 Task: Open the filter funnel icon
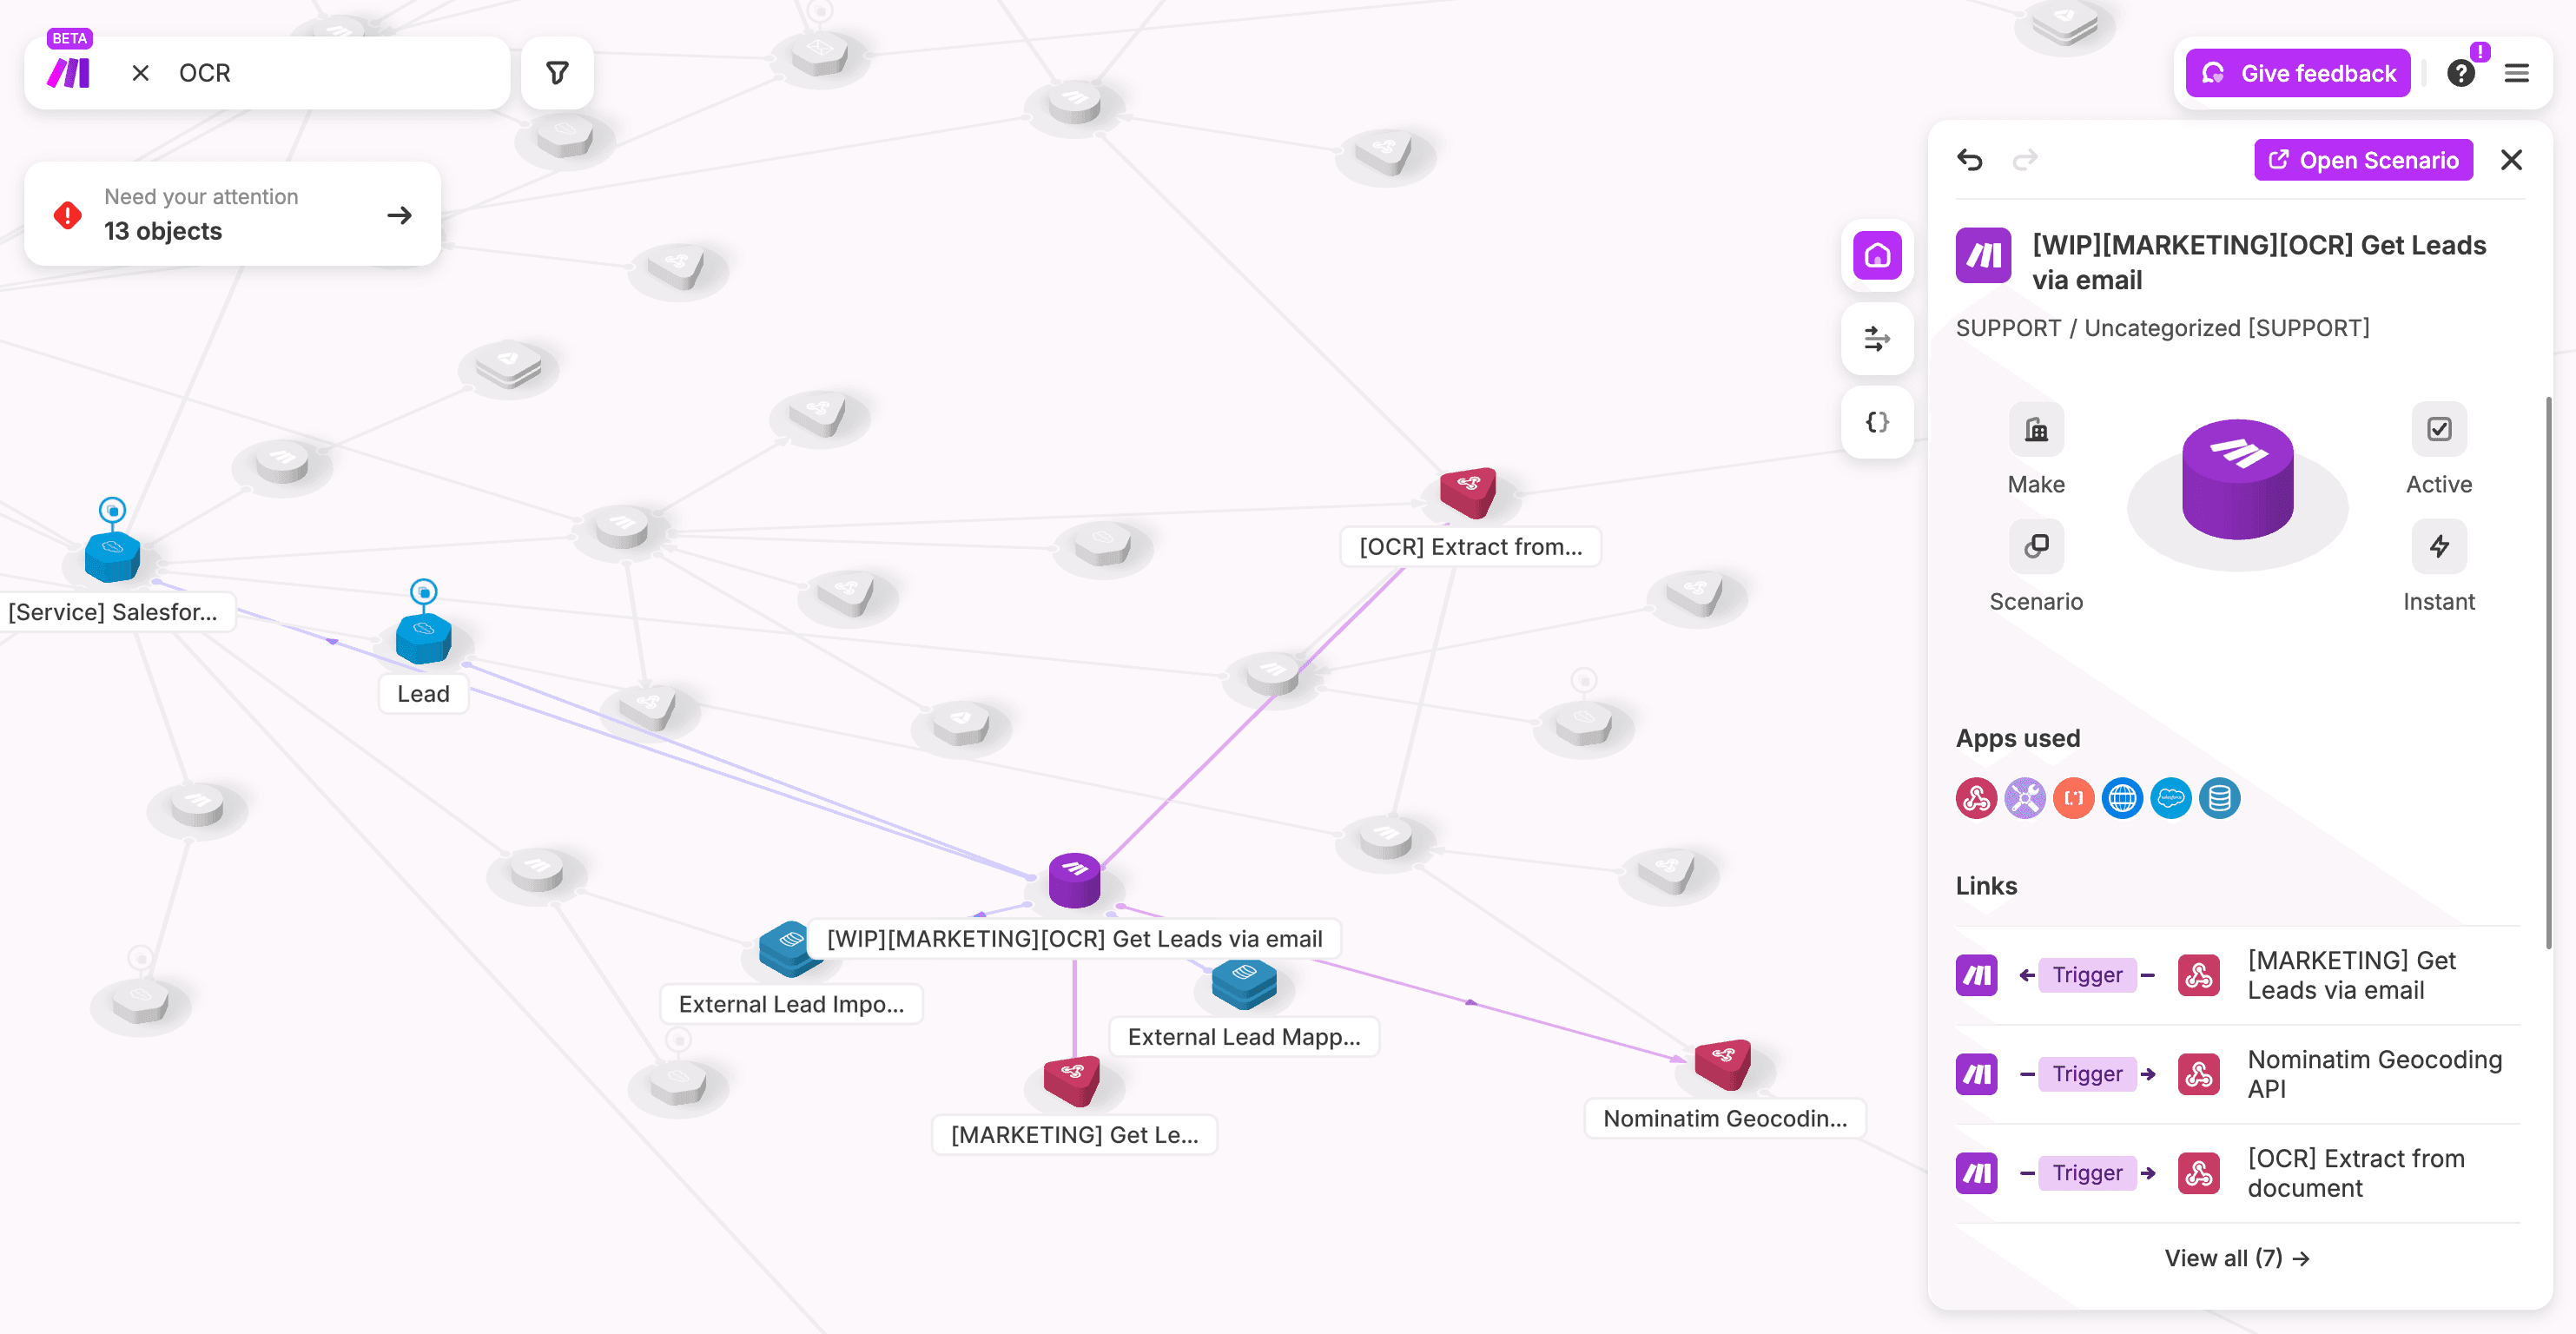point(557,73)
